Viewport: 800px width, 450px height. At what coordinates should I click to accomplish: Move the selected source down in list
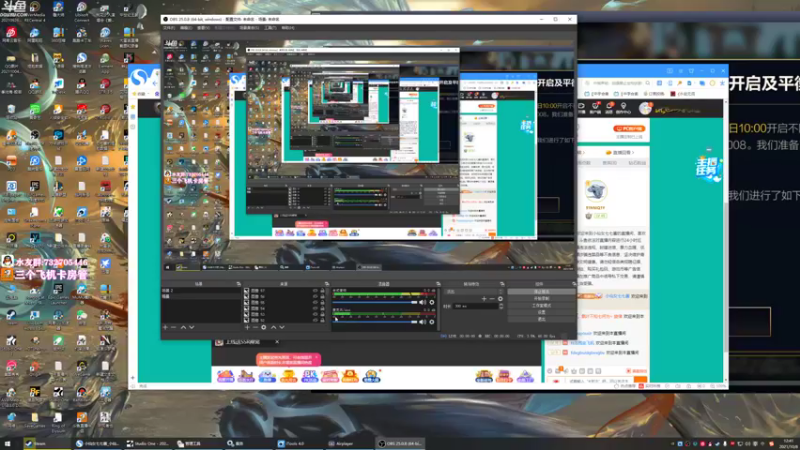282,328
